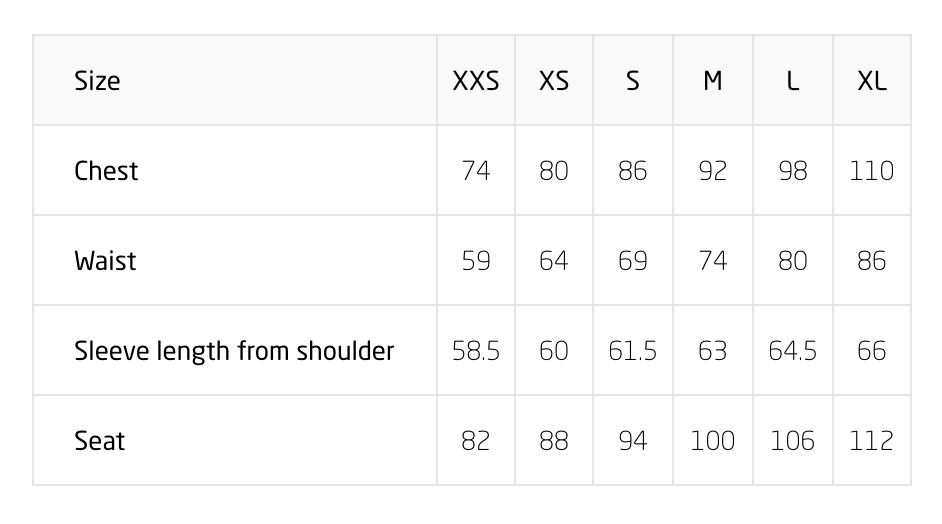Select the L size column header
Screen dimensions: 942x524
[792, 81]
